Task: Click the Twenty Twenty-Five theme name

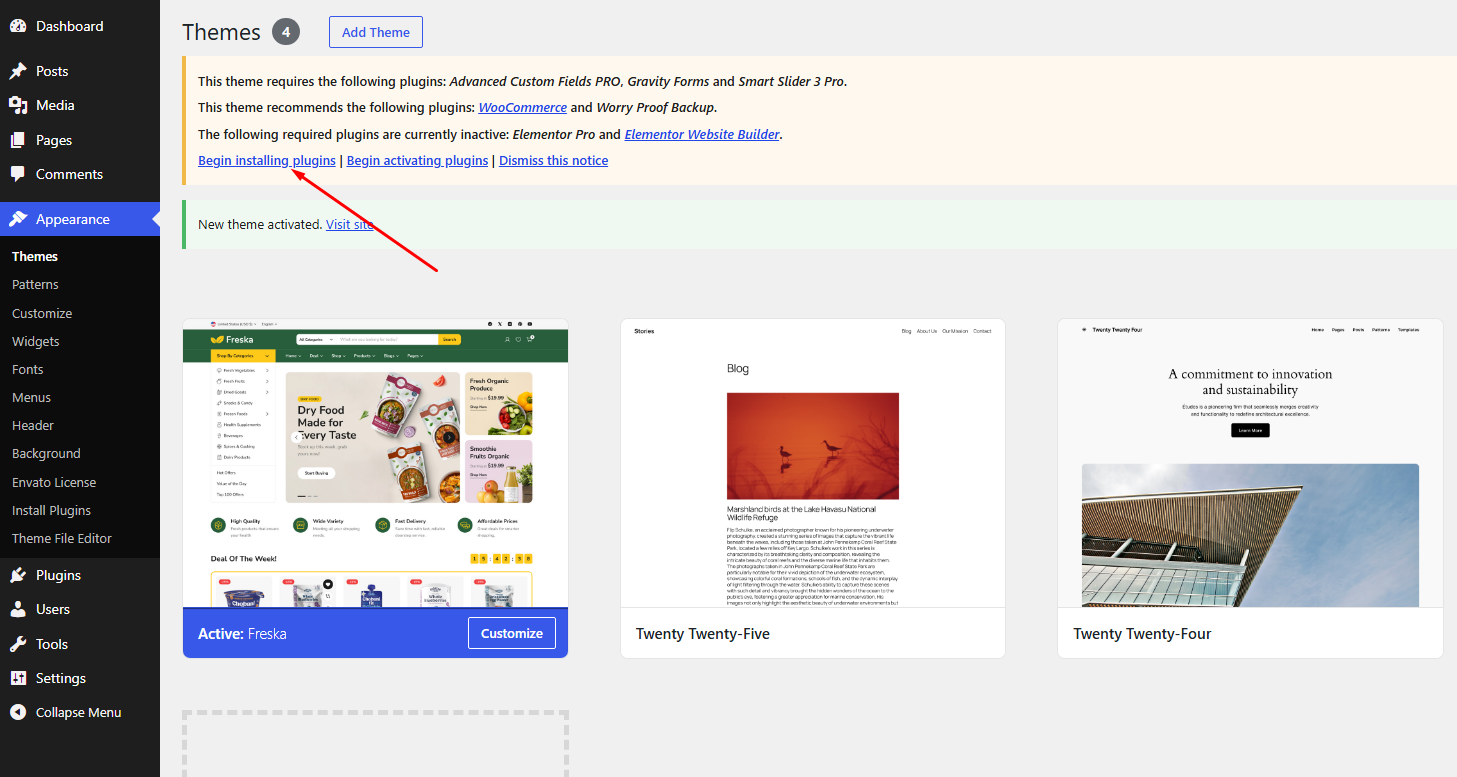Action: 703,633
